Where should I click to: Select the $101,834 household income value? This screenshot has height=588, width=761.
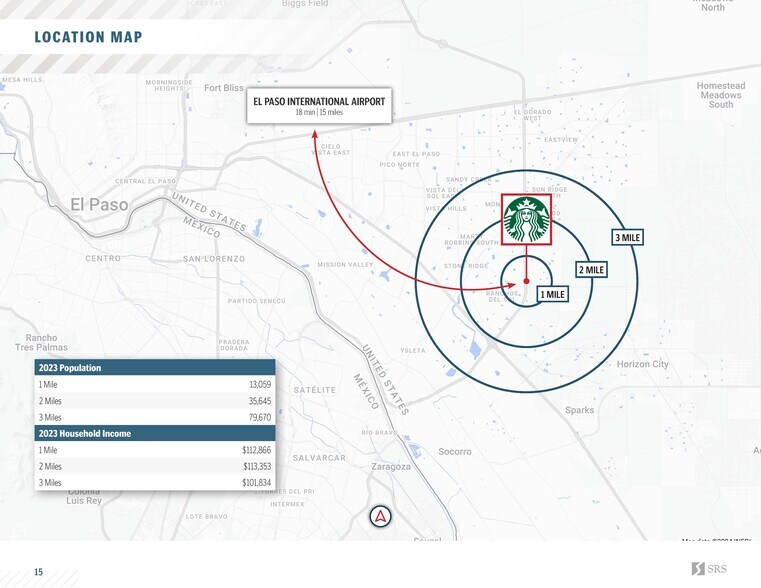(257, 482)
